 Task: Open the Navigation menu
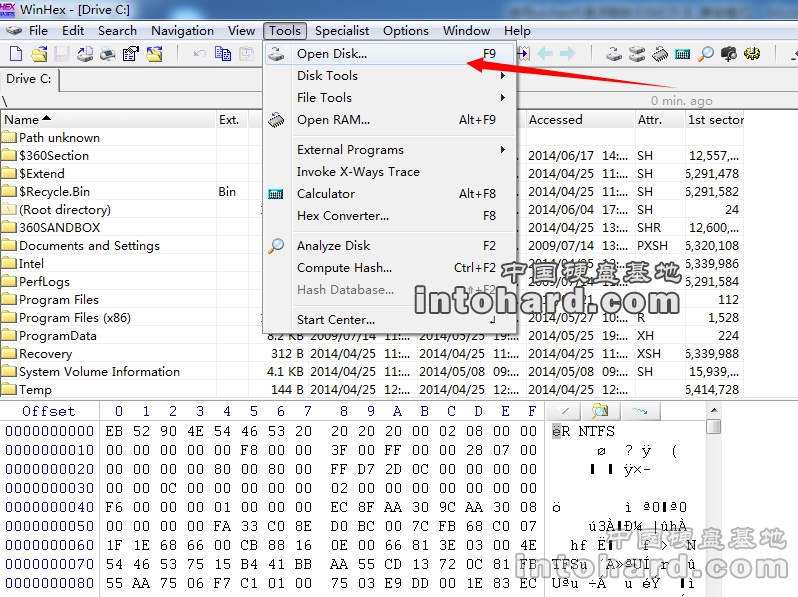(x=182, y=31)
